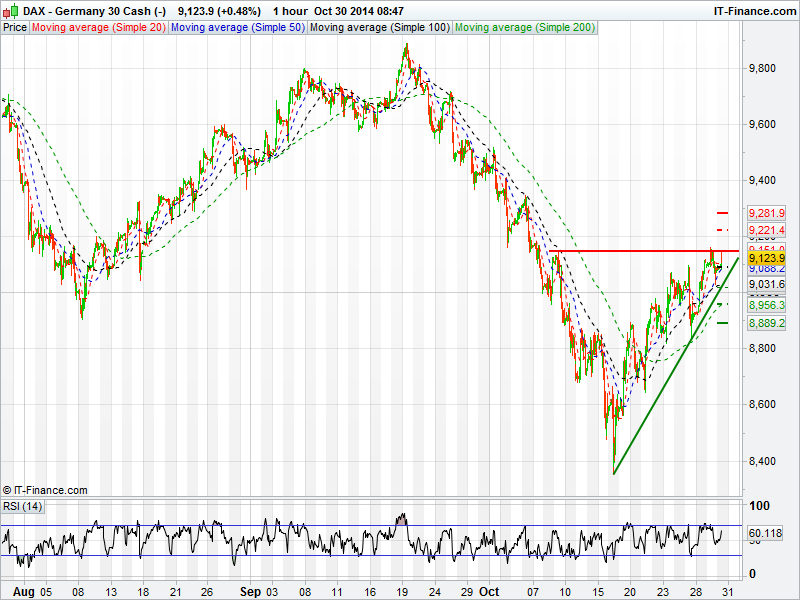Click the 9,400 price axis label
The width and height of the screenshot is (800, 600).
tap(762, 181)
